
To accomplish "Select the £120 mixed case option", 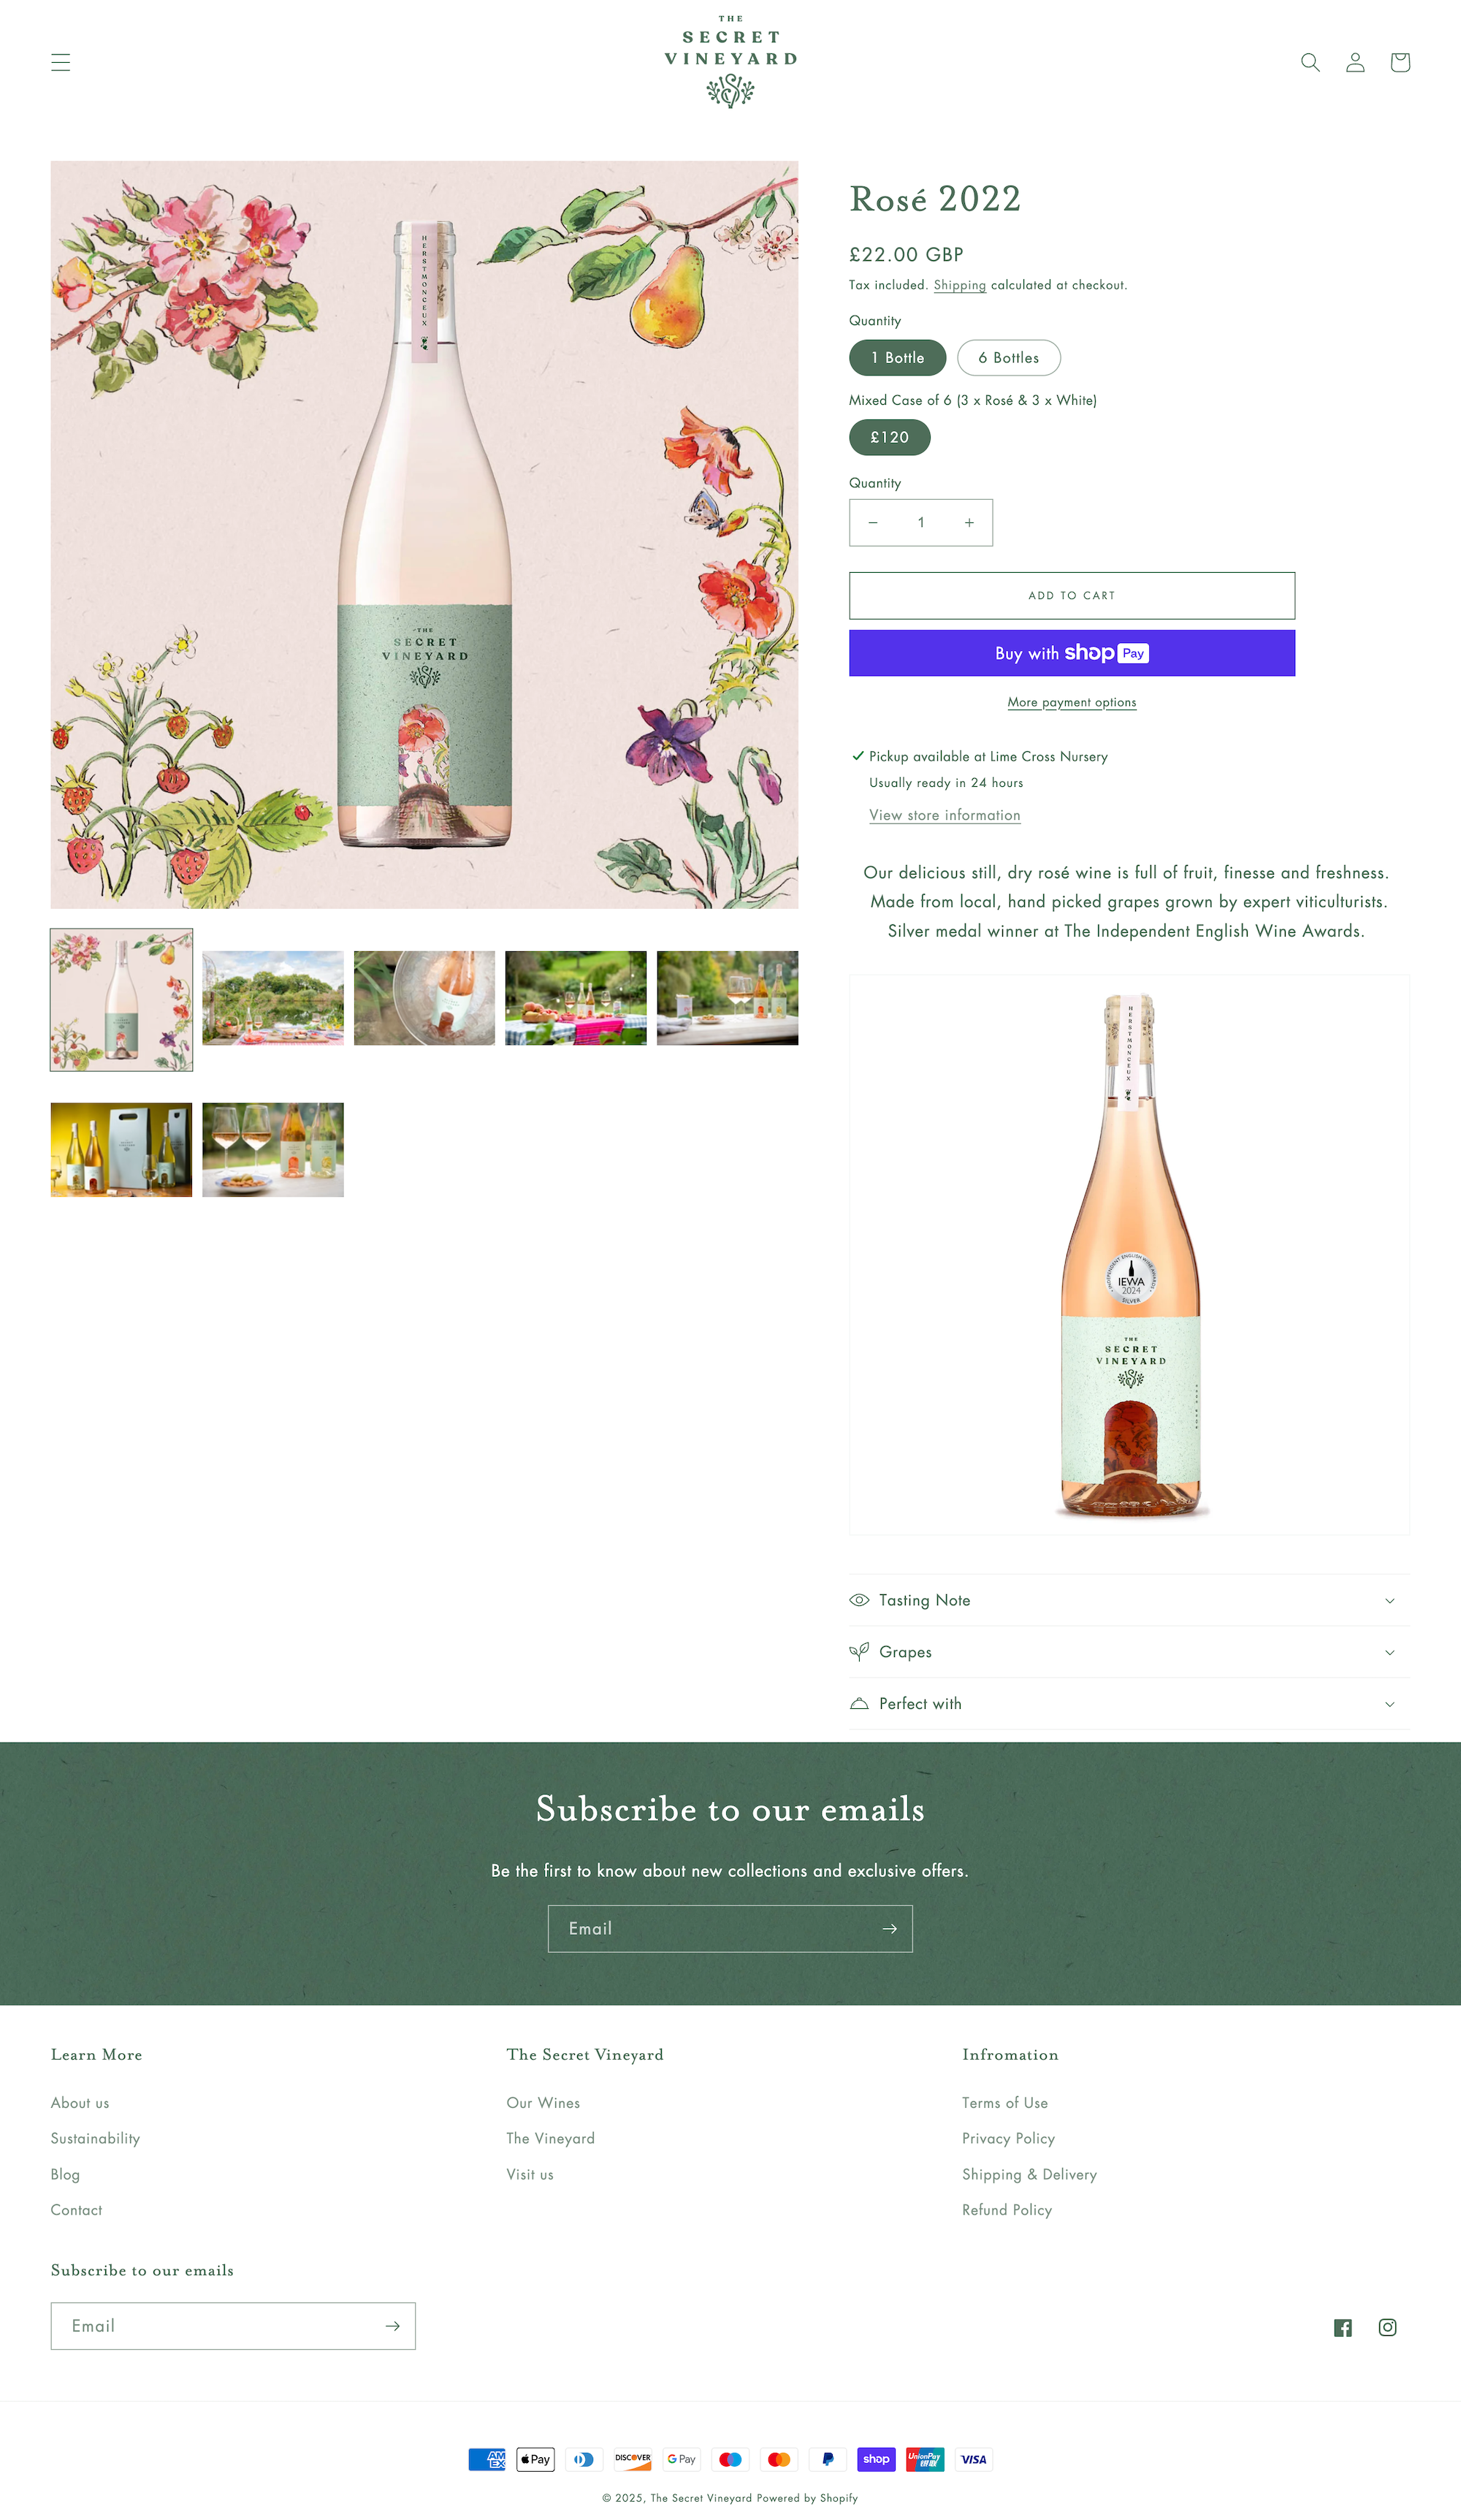I will [x=890, y=437].
